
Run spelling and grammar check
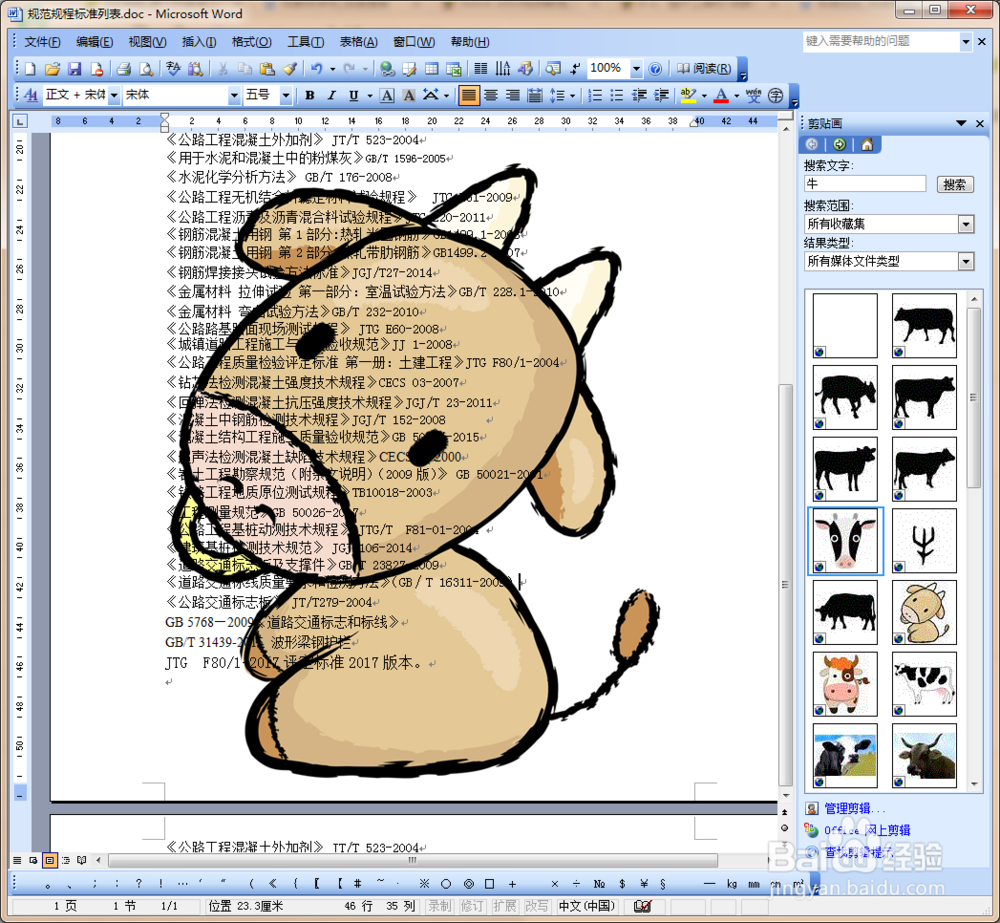coord(173,68)
